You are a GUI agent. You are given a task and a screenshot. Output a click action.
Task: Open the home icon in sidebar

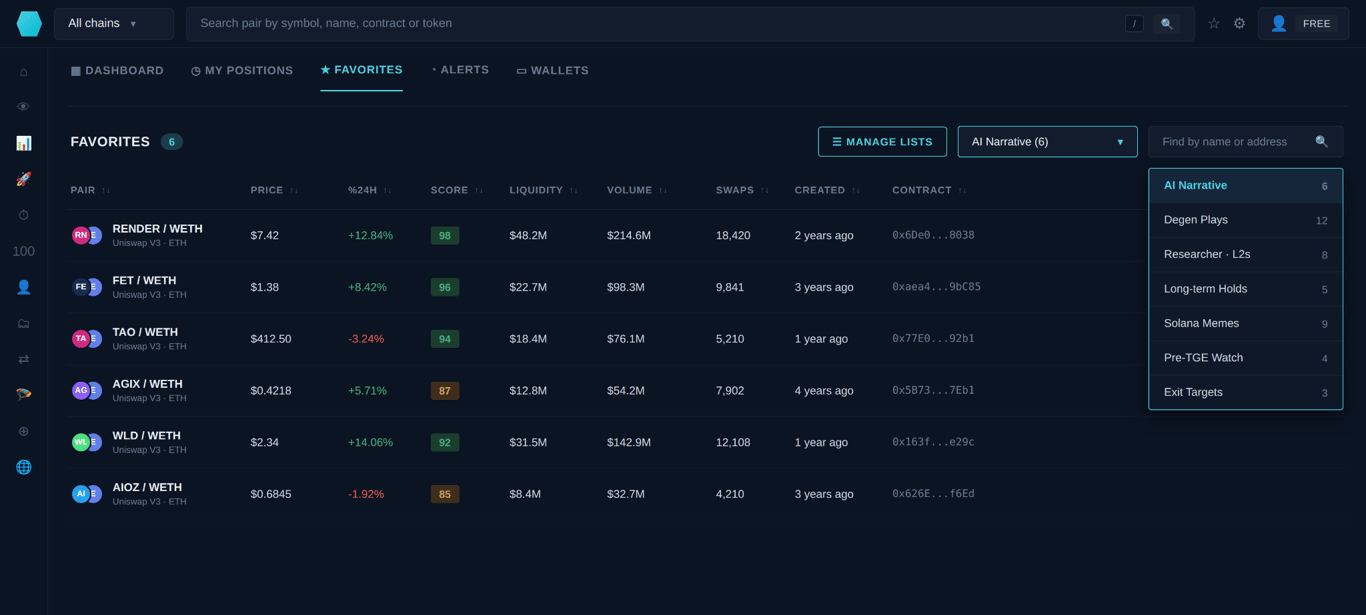[23, 71]
